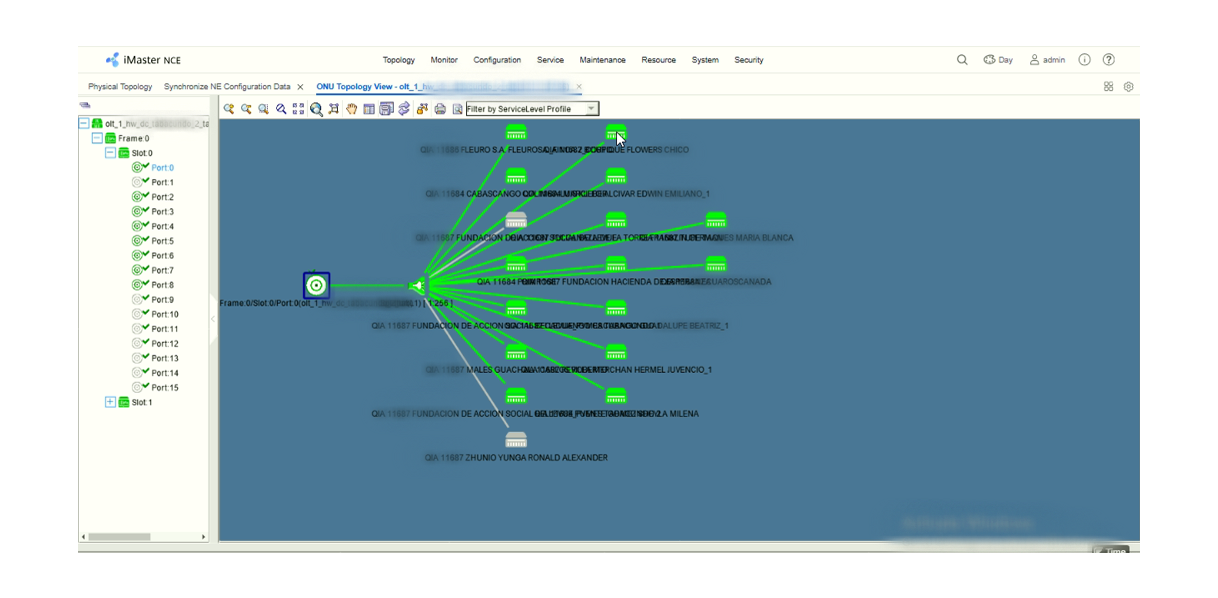Switch to the Physical Topology tab
The height and width of the screenshot is (598, 1218).
120,87
